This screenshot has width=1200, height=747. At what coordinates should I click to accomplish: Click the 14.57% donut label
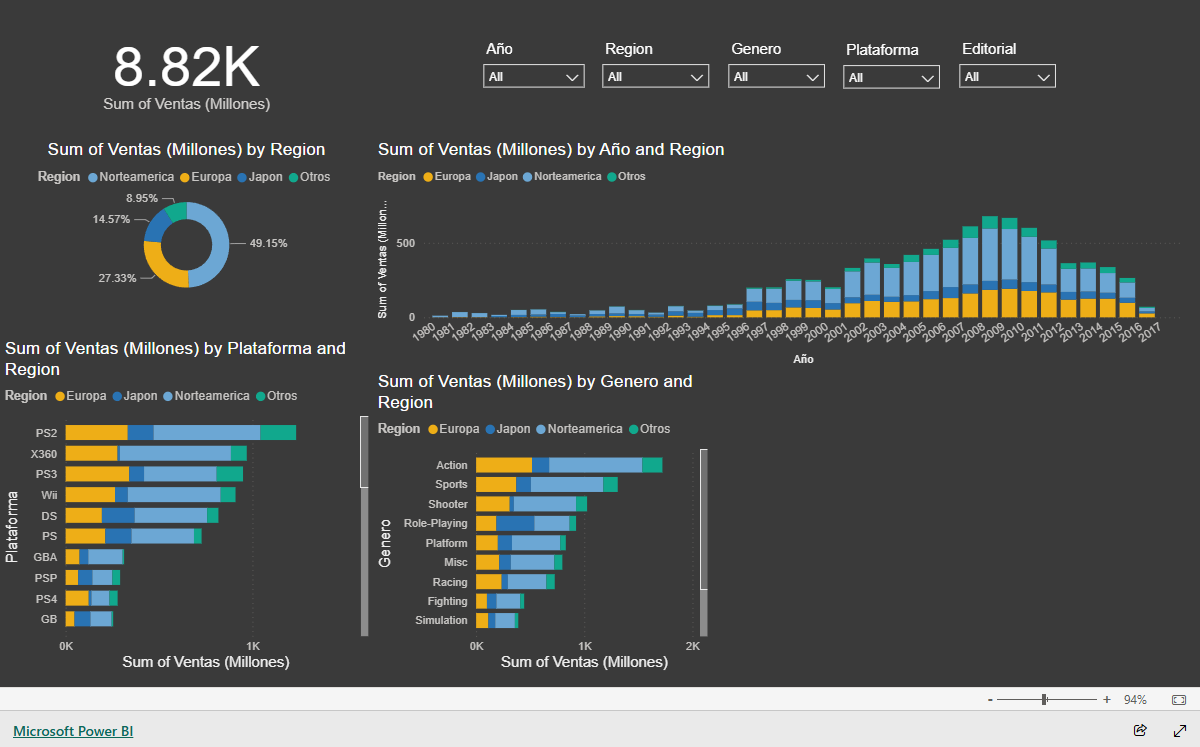(112, 219)
